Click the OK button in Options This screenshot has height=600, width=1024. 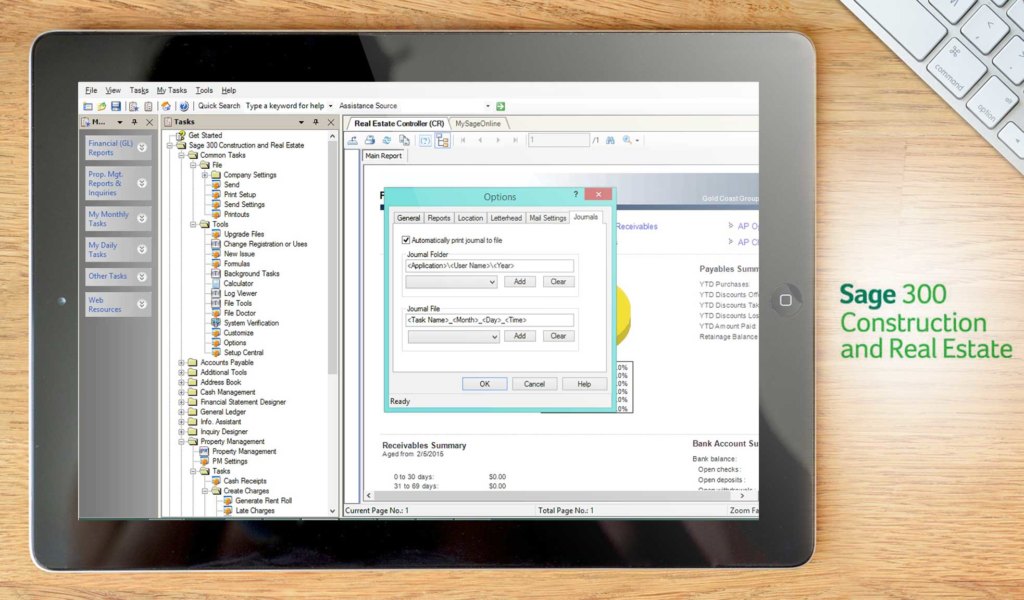coord(484,383)
